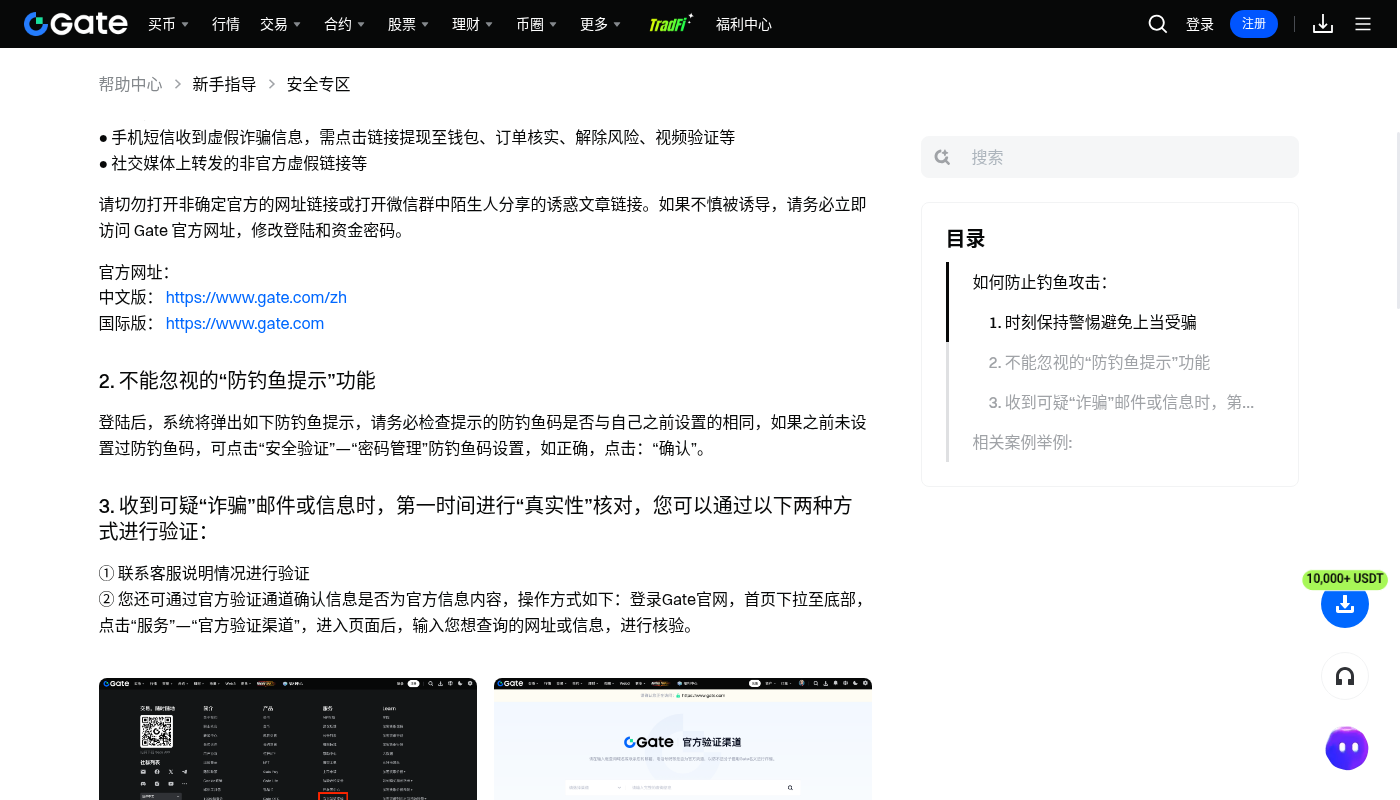Expand the 合约 dropdown menu
Screen dimensions: 1400x800
point(344,24)
